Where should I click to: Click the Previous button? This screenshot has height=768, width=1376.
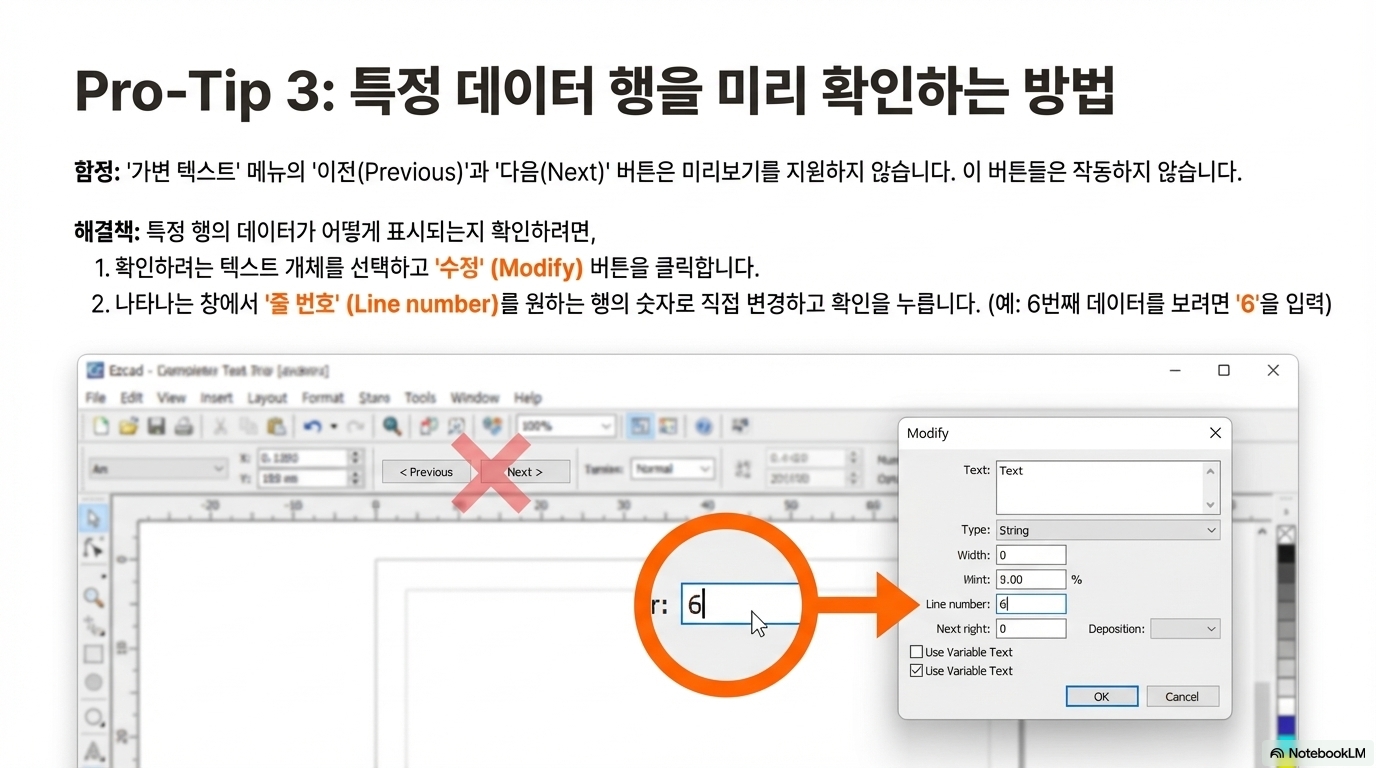[426, 472]
